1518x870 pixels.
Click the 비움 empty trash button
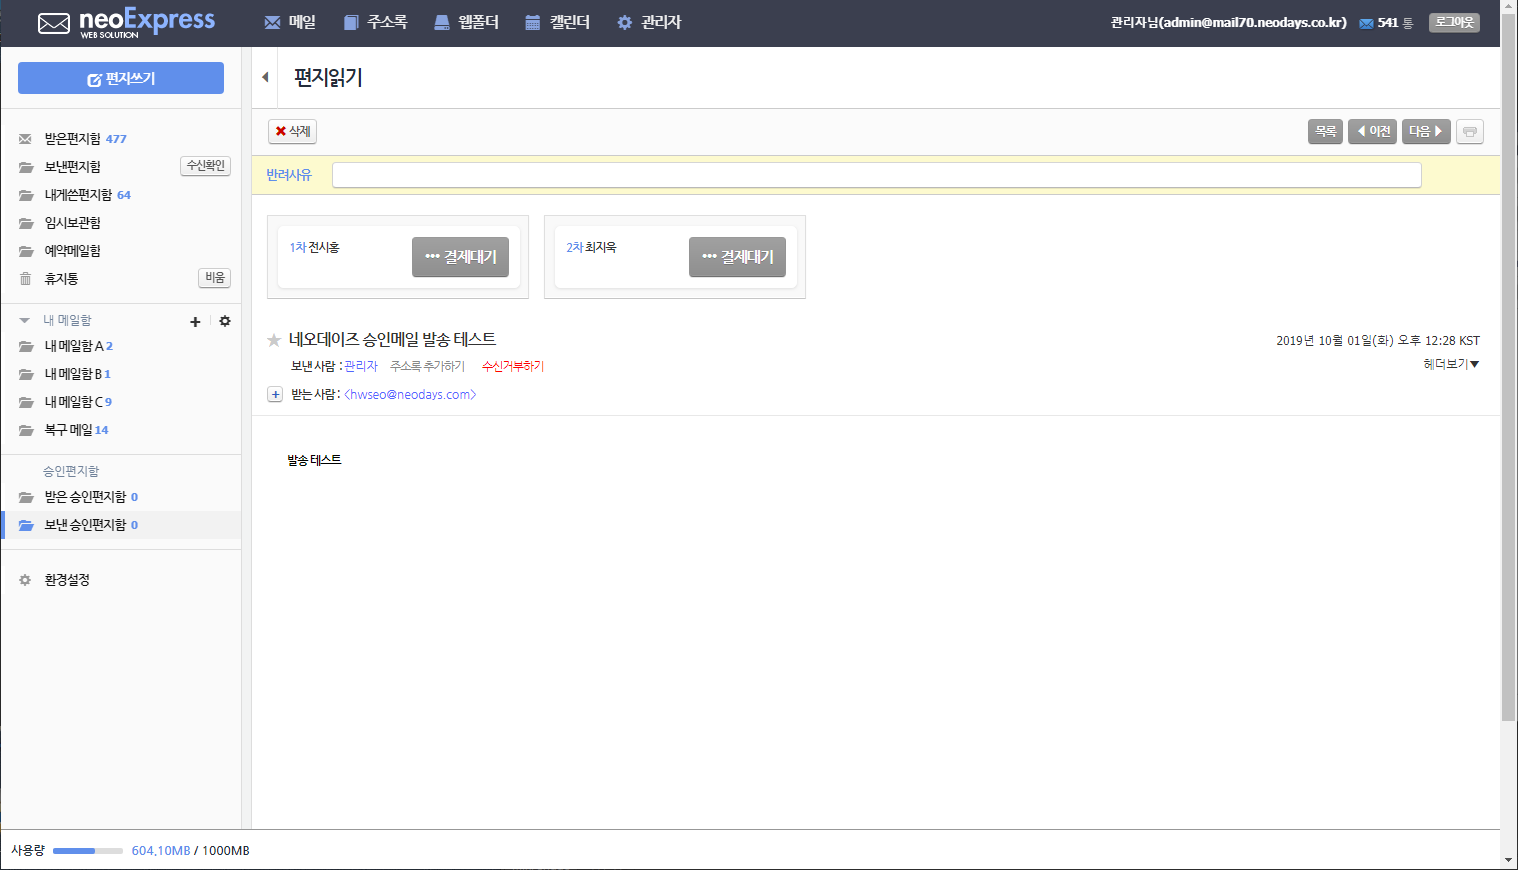pos(215,278)
